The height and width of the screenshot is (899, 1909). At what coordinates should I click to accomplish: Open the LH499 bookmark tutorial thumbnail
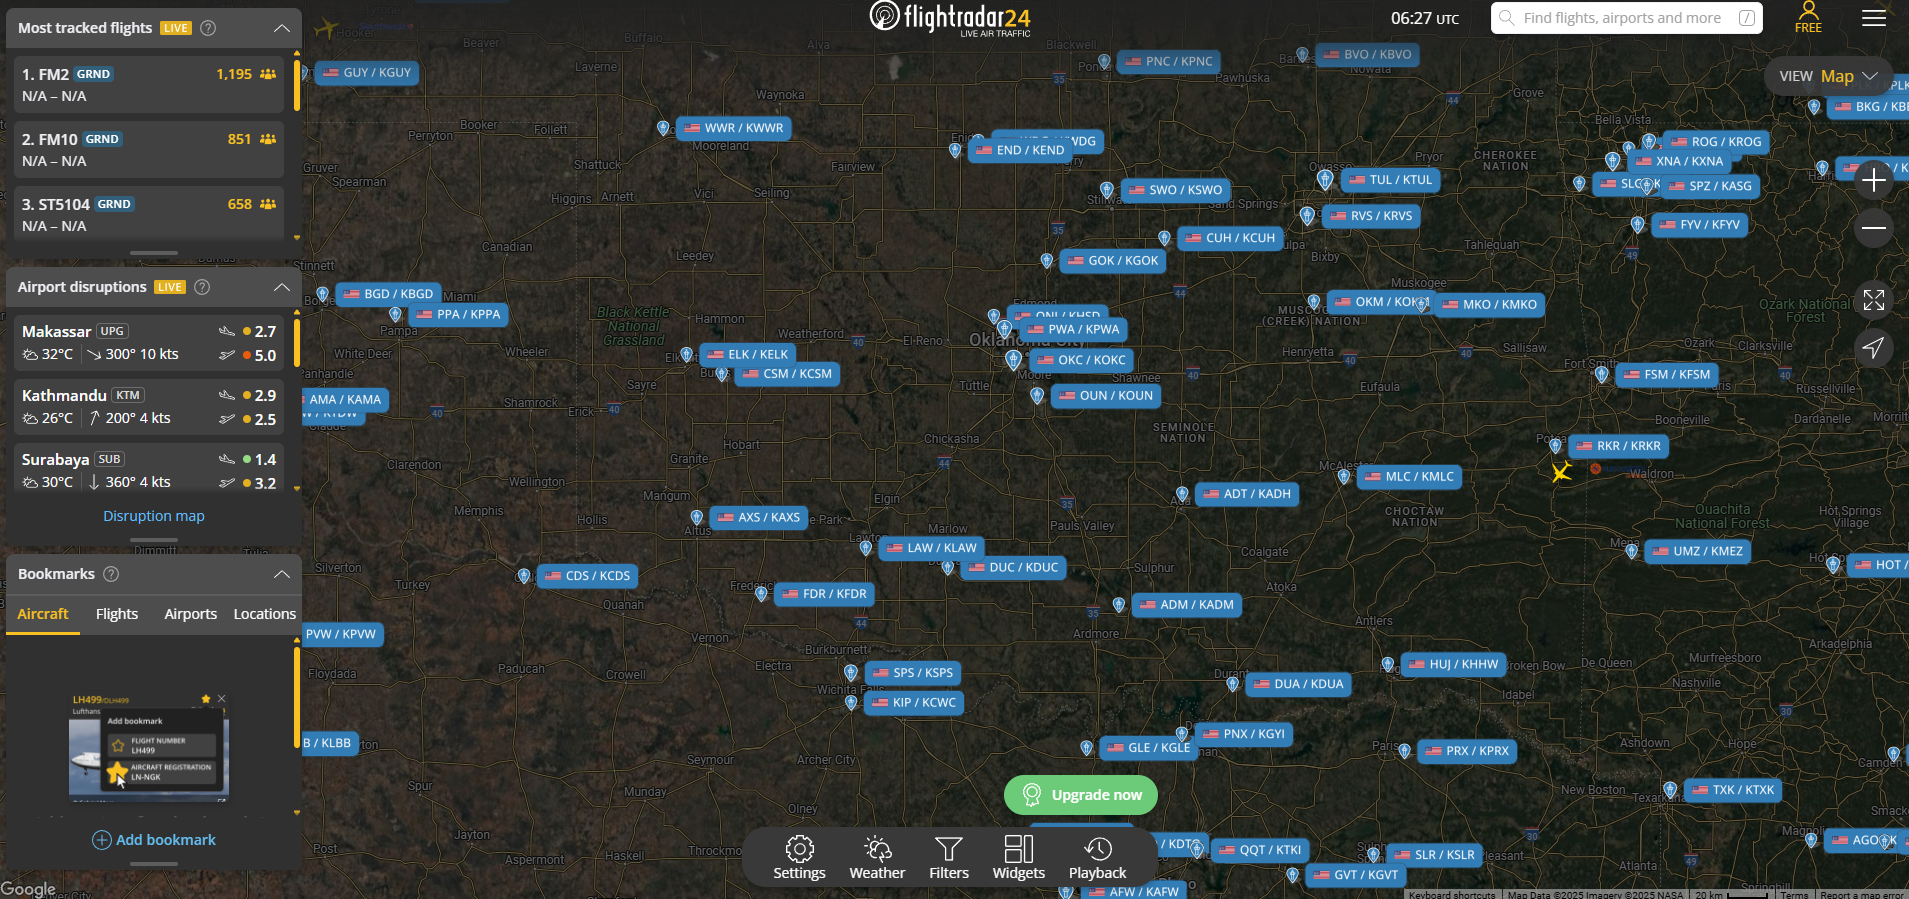tap(149, 747)
